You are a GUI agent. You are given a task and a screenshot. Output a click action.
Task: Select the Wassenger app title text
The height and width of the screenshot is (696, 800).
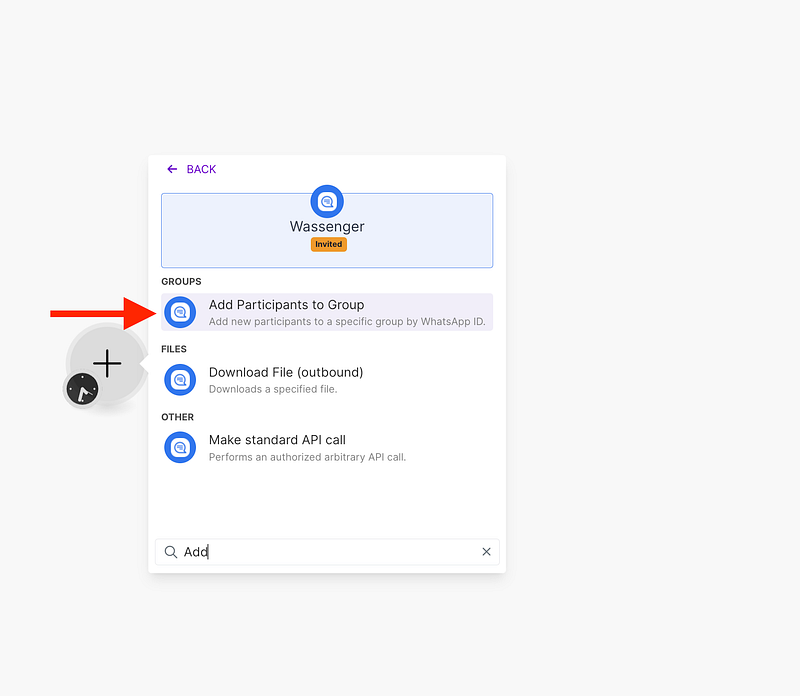pyautogui.click(x=327, y=227)
